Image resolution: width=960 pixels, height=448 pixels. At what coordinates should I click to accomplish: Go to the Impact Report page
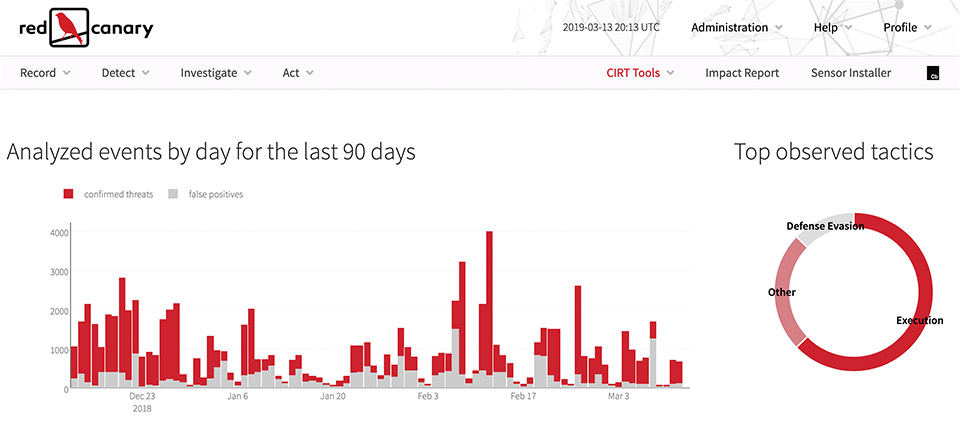[742, 73]
